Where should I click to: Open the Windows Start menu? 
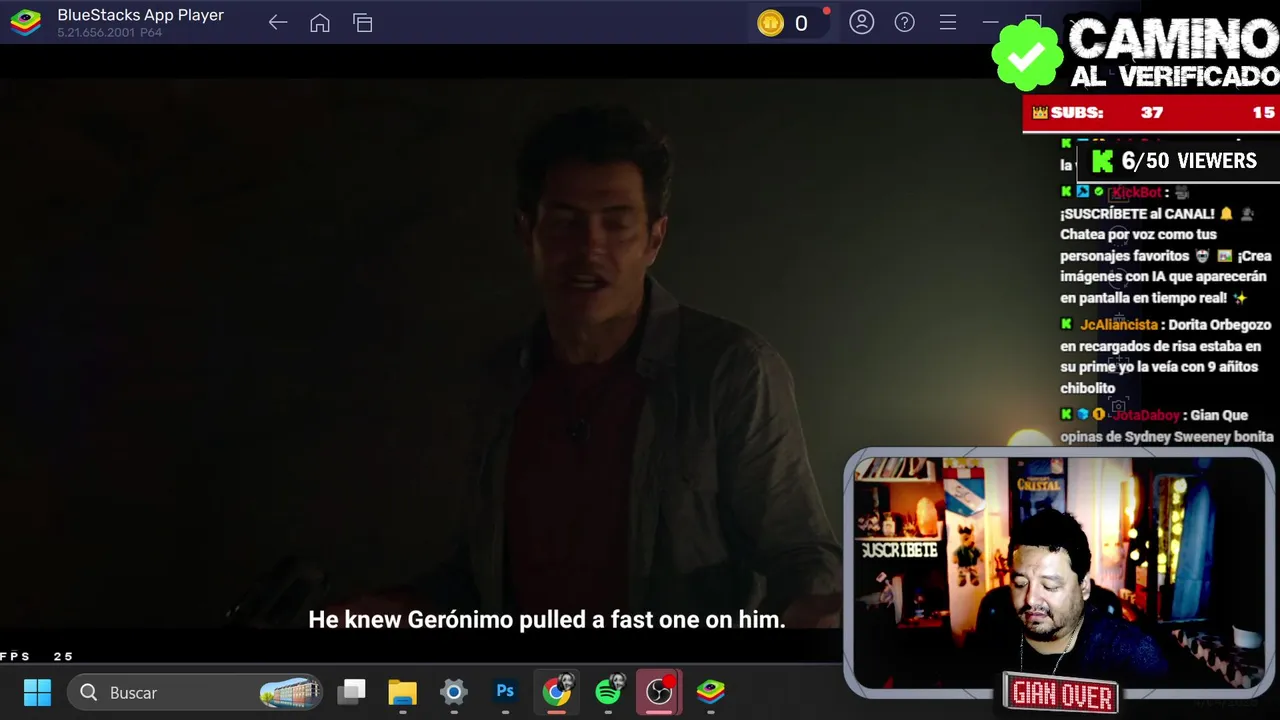(37, 692)
